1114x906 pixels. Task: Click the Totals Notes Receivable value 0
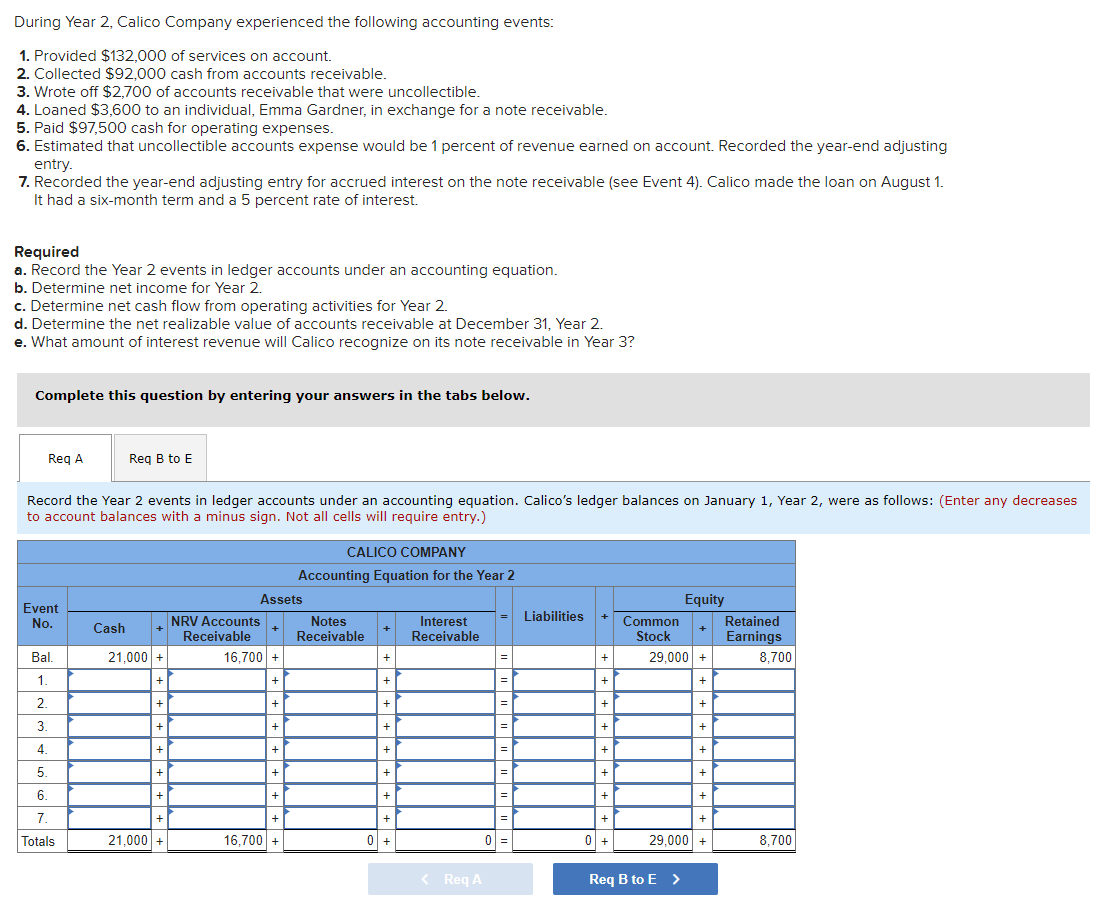[x=370, y=841]
